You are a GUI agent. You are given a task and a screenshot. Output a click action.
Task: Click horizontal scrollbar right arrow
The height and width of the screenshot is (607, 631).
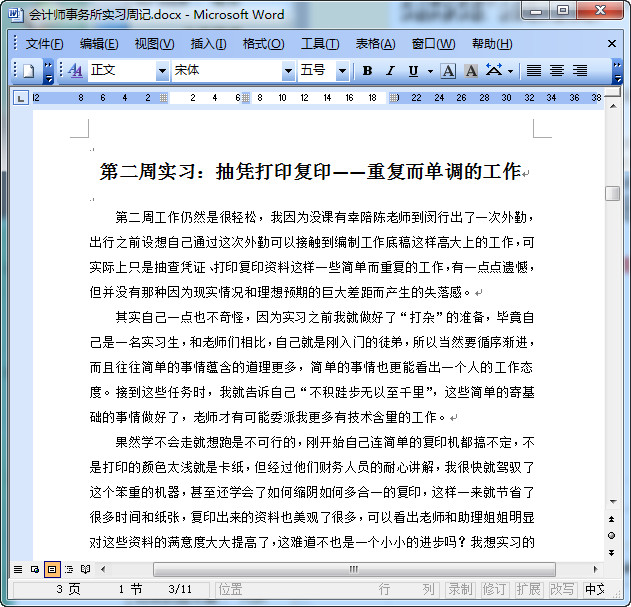(596, 569)
